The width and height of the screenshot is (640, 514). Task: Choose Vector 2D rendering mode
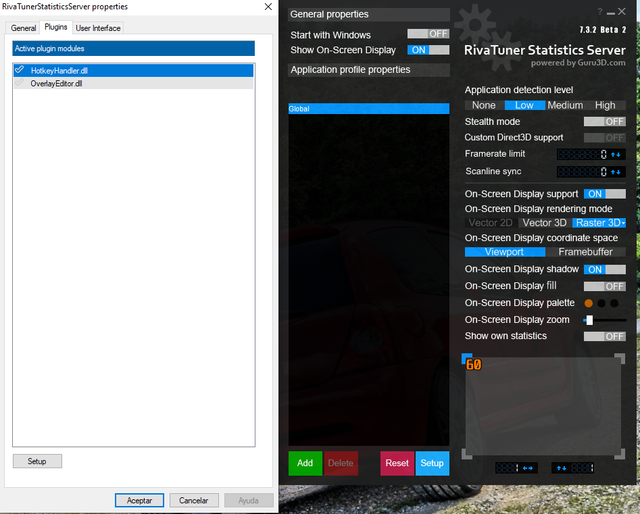pos(490,223)
